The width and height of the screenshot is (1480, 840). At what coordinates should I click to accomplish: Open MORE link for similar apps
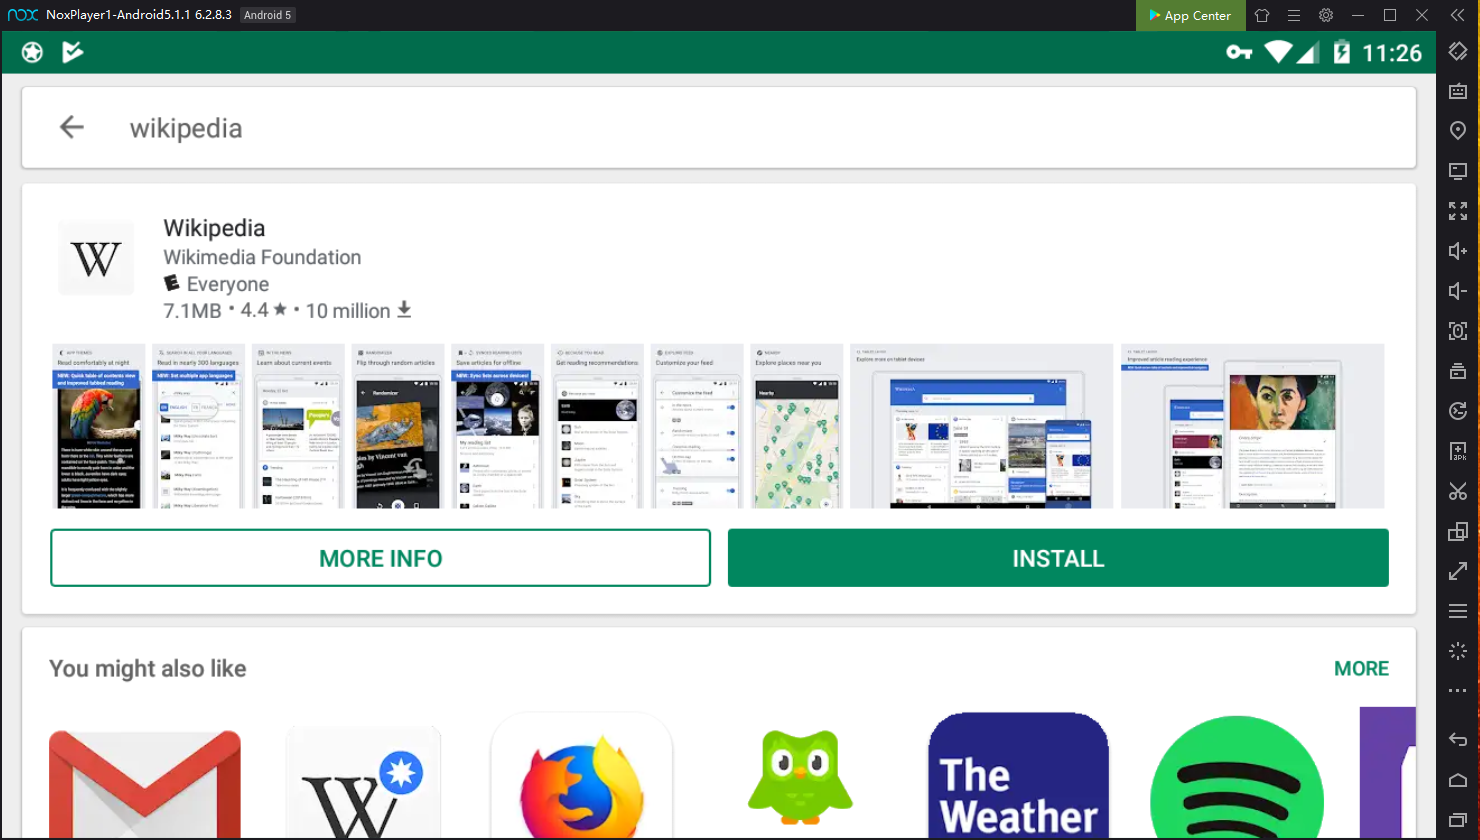pyautogui.click(x=1361, y=668)
